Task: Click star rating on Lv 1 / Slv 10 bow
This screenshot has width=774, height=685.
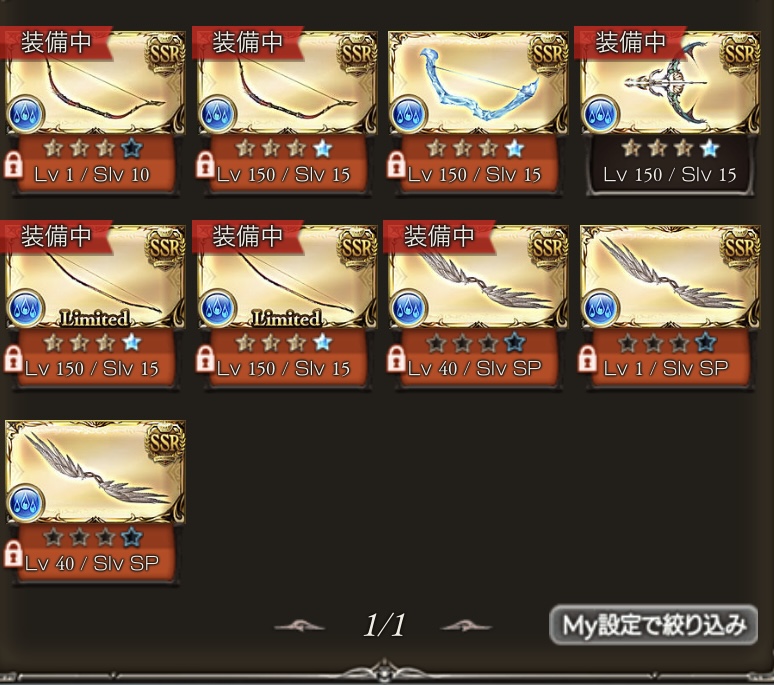Action: (93, 149)
